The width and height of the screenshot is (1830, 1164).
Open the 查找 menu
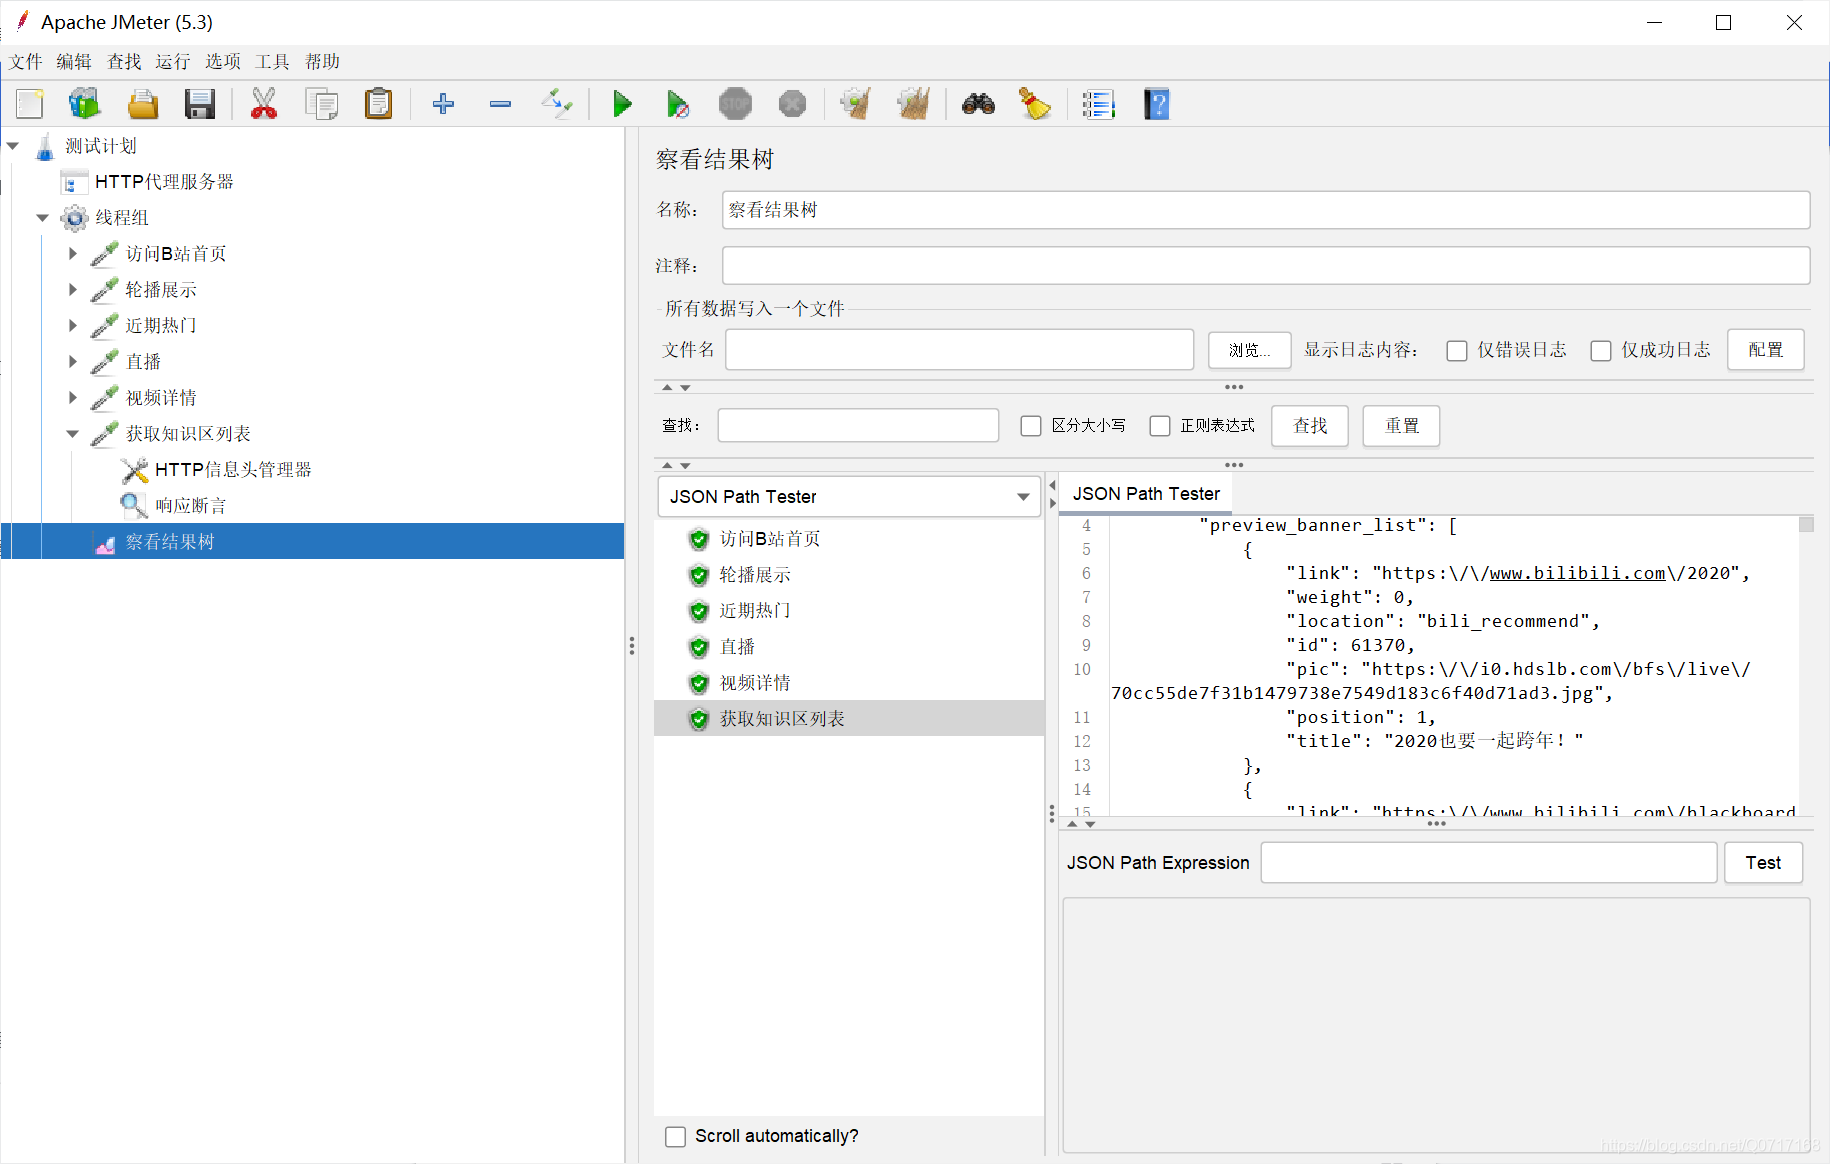[124, 62]
